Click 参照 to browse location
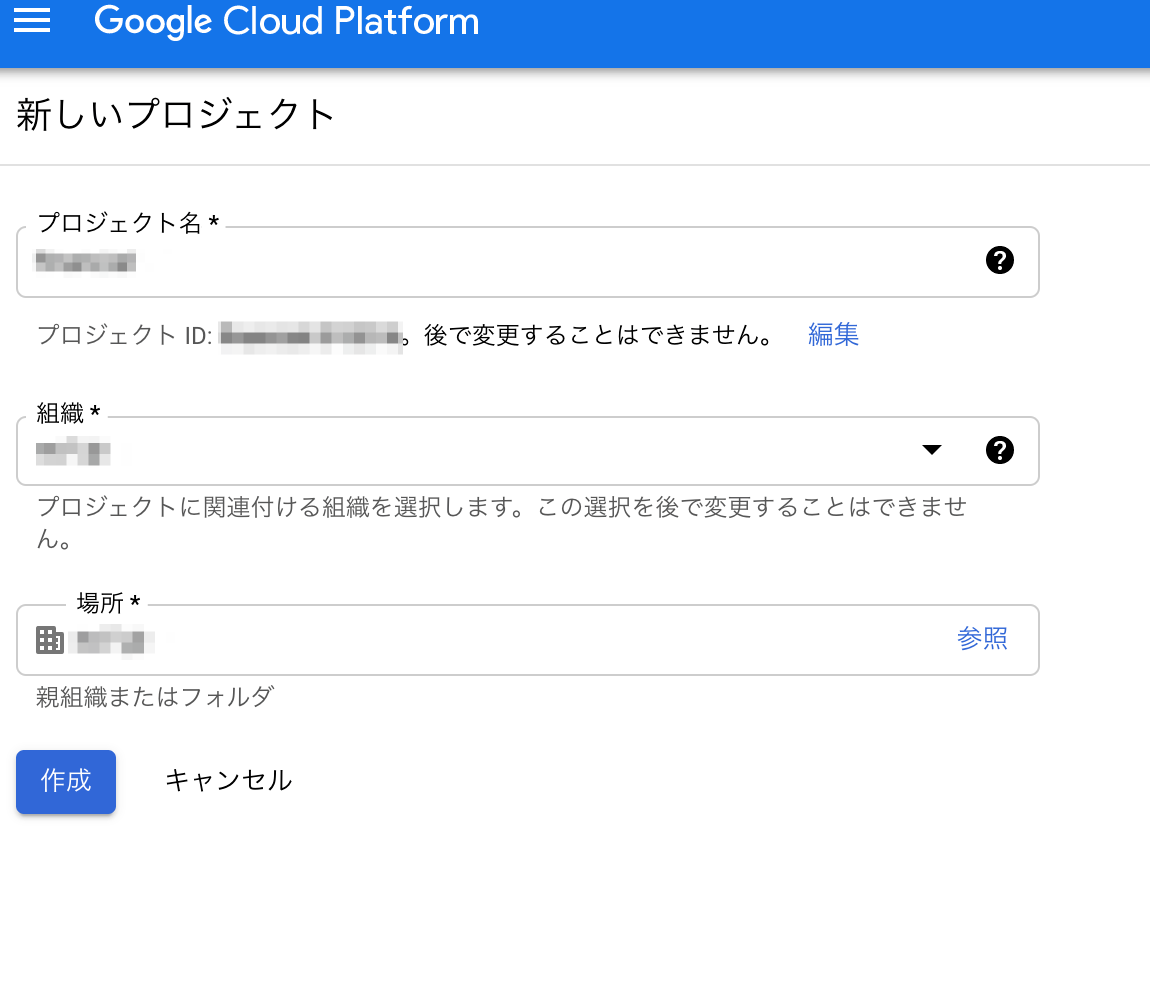The height and width of the screenshot is (986, 1150). tap(982, 638)
